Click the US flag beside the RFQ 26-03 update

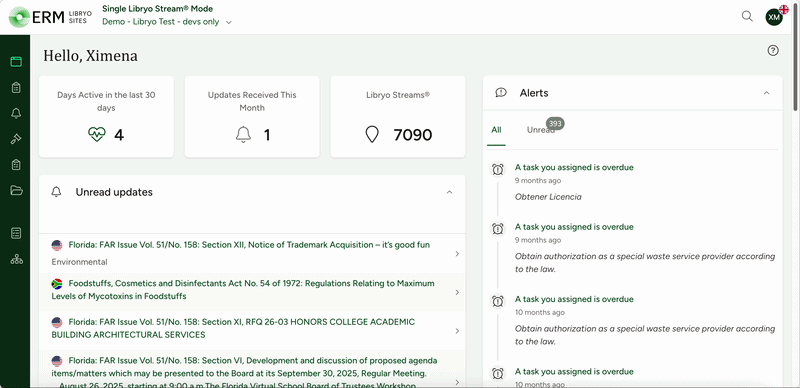[57, 322]
